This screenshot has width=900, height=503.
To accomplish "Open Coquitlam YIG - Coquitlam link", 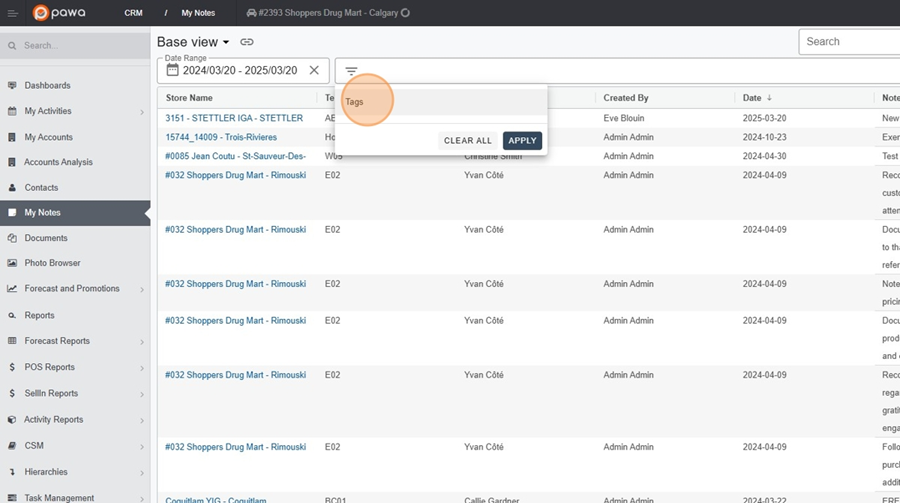I will click(216, 500).
